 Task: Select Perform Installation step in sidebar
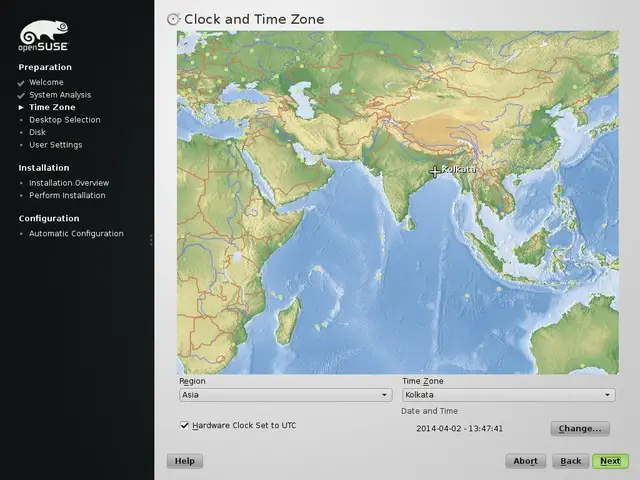pyautogui.click(x=67, y=196)
